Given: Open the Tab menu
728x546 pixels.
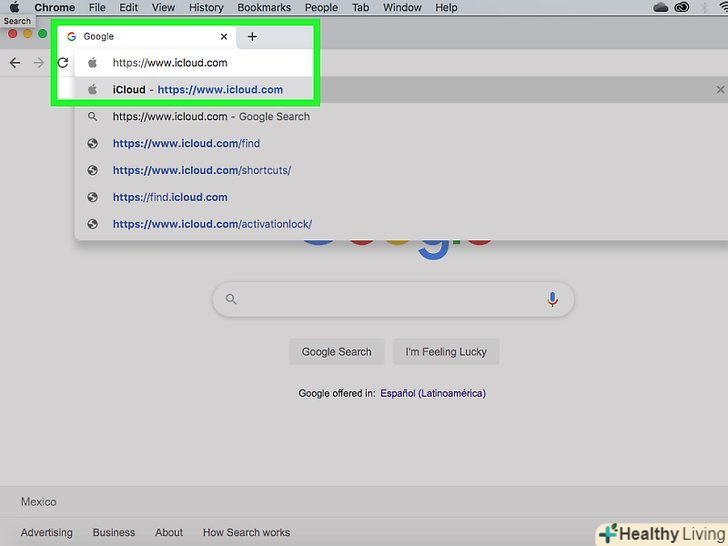Looking at the screenshot, I should (x=360, y=7).
